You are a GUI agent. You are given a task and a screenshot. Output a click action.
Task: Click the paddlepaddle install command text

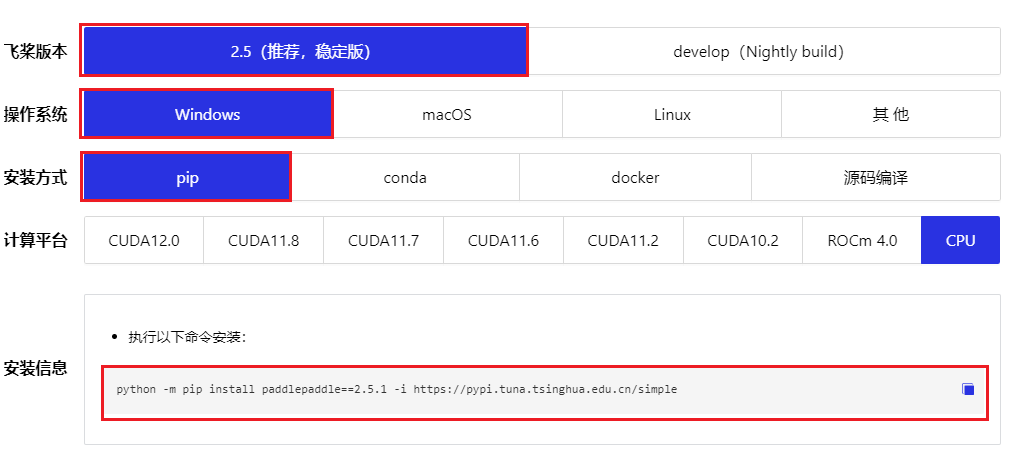pos(396,389)
